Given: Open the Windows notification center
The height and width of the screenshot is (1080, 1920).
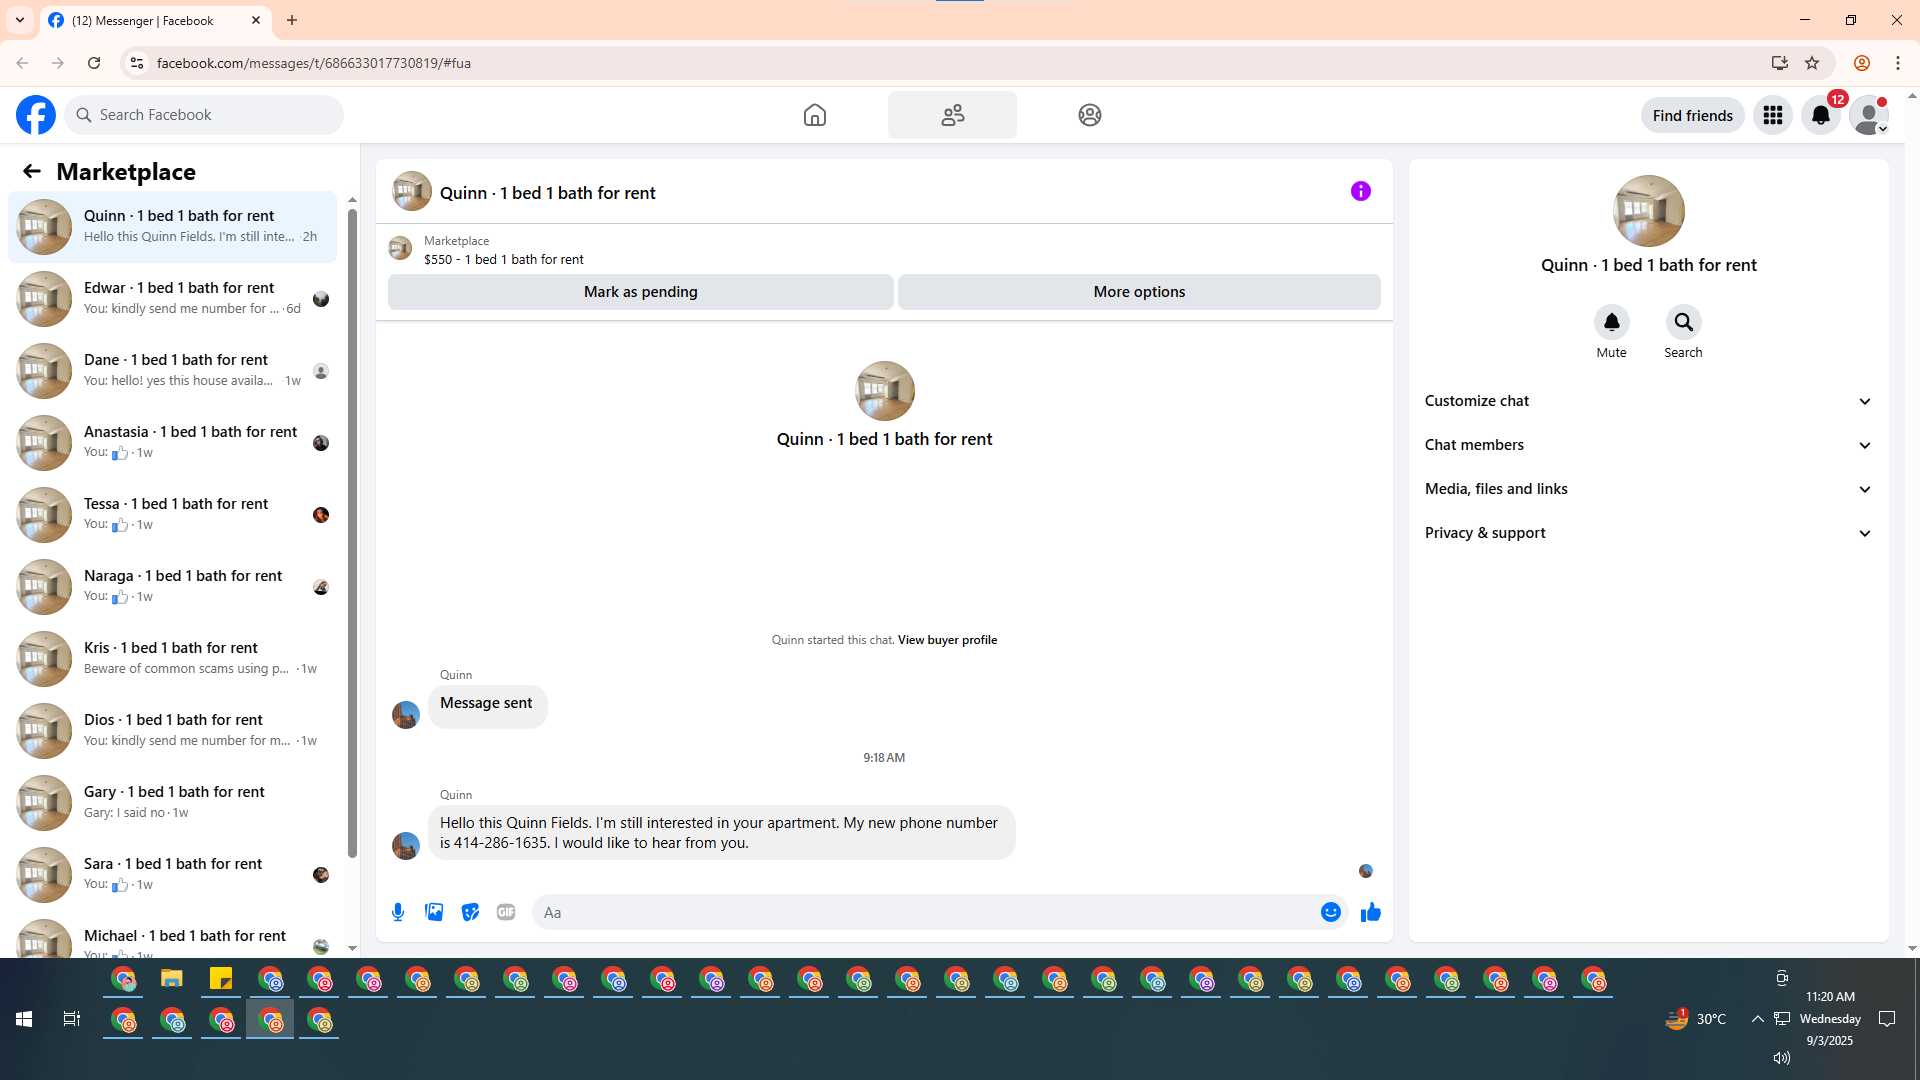Looking at the screenshot, I should tap(1887, 1019).
